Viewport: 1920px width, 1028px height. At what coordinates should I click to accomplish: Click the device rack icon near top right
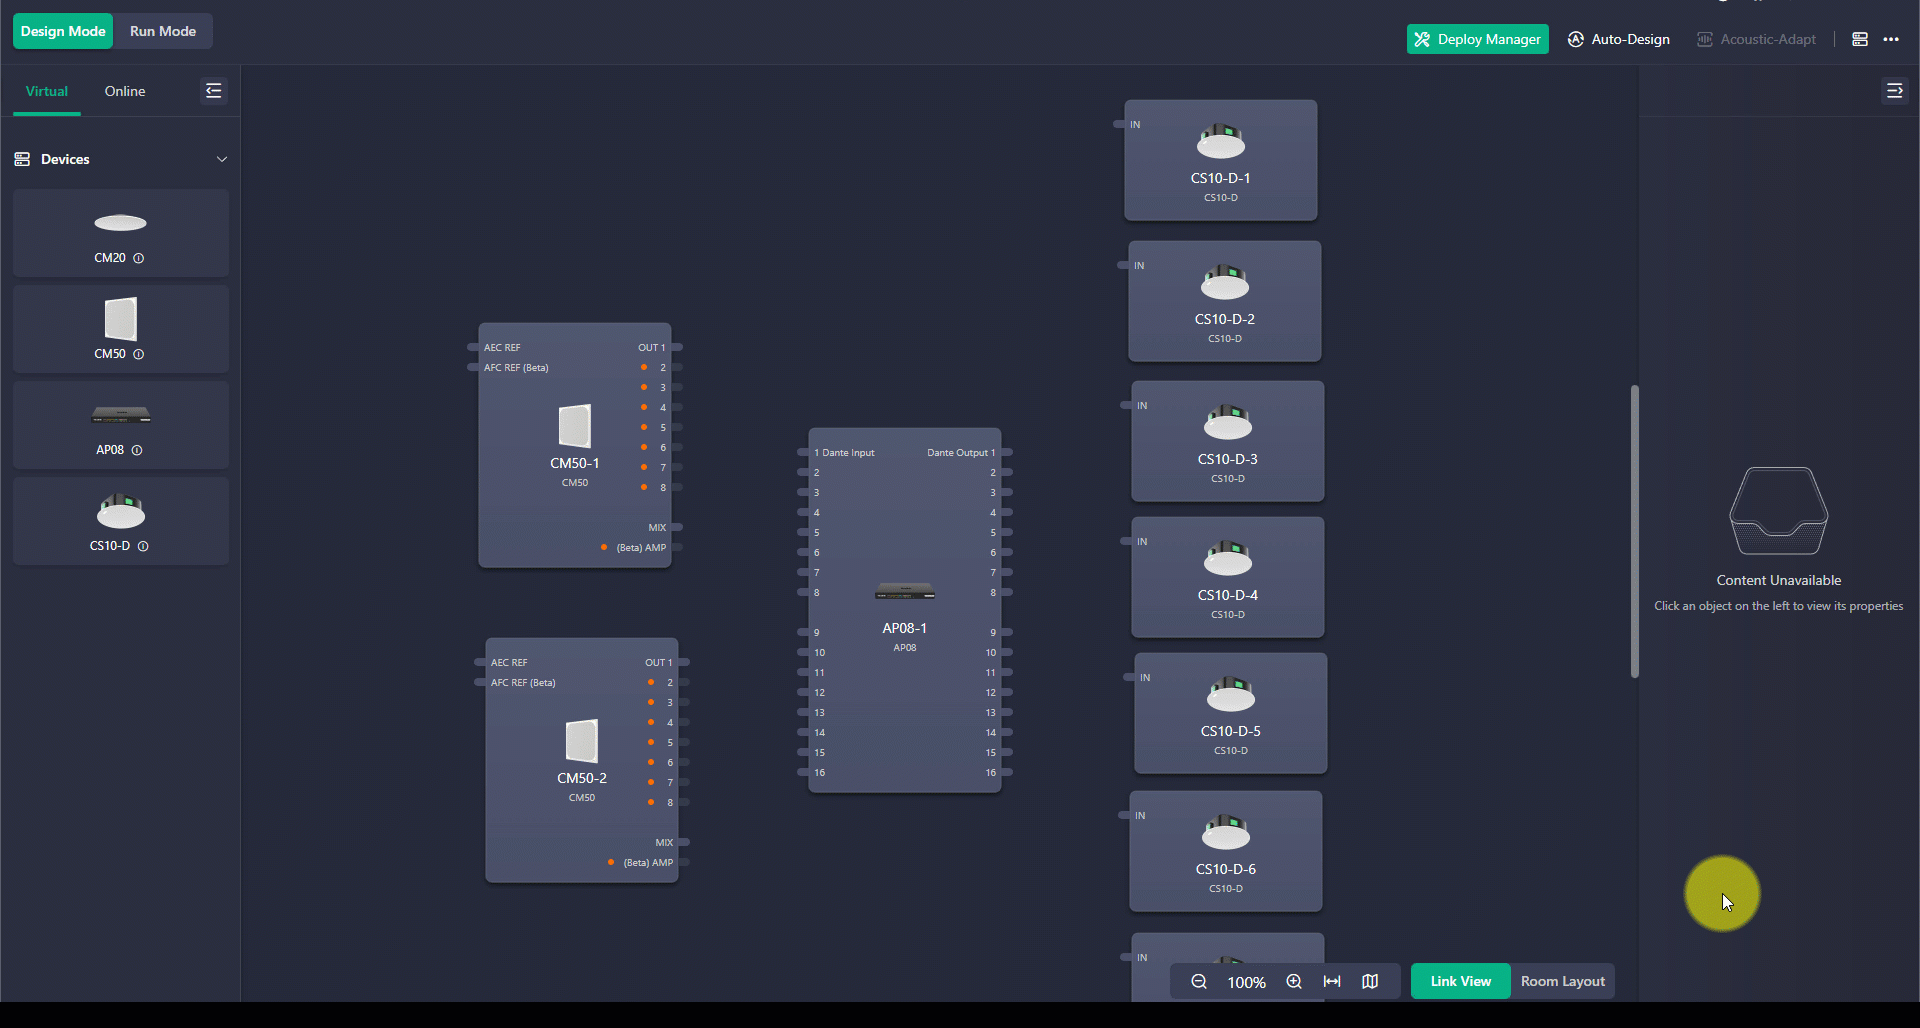[x=1860, y=39]
